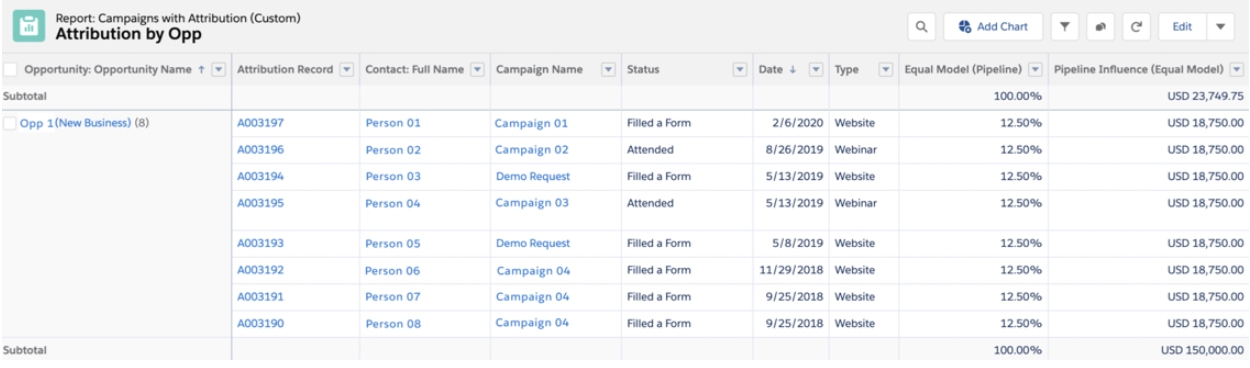This screenshot has width=1250, height=368.
Task: Open the filter funnel icon
Action: pyautogui.click(x=1065, y=27)
